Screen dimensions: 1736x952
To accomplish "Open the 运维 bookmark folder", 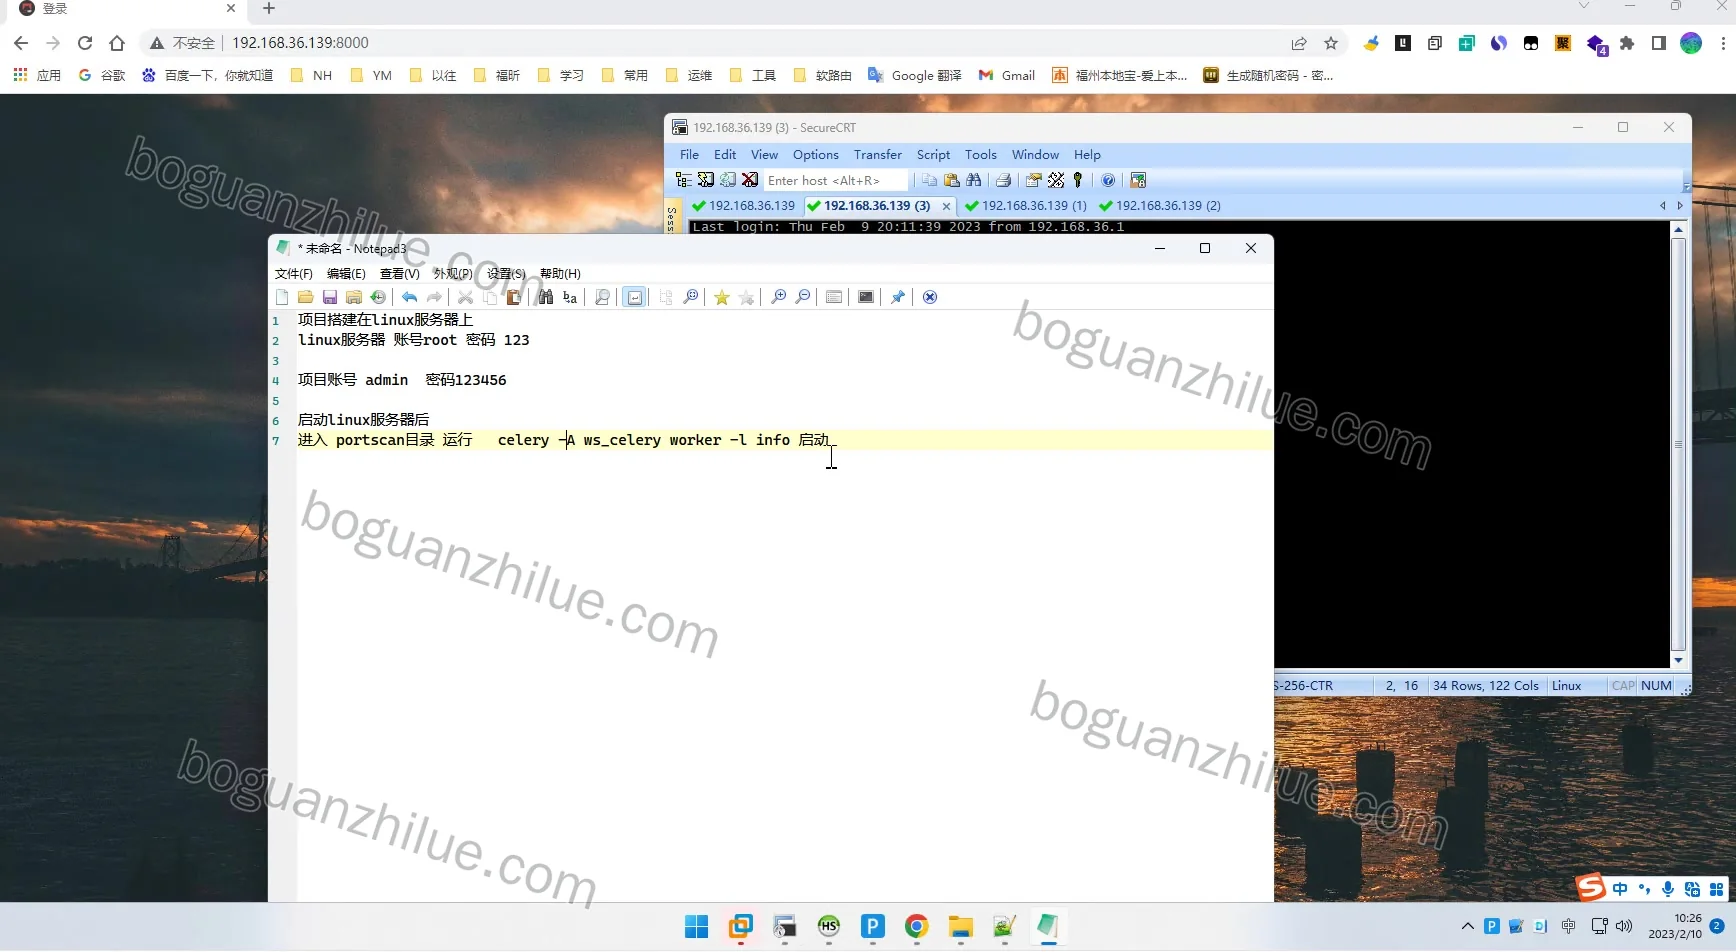I will [689, 75].
